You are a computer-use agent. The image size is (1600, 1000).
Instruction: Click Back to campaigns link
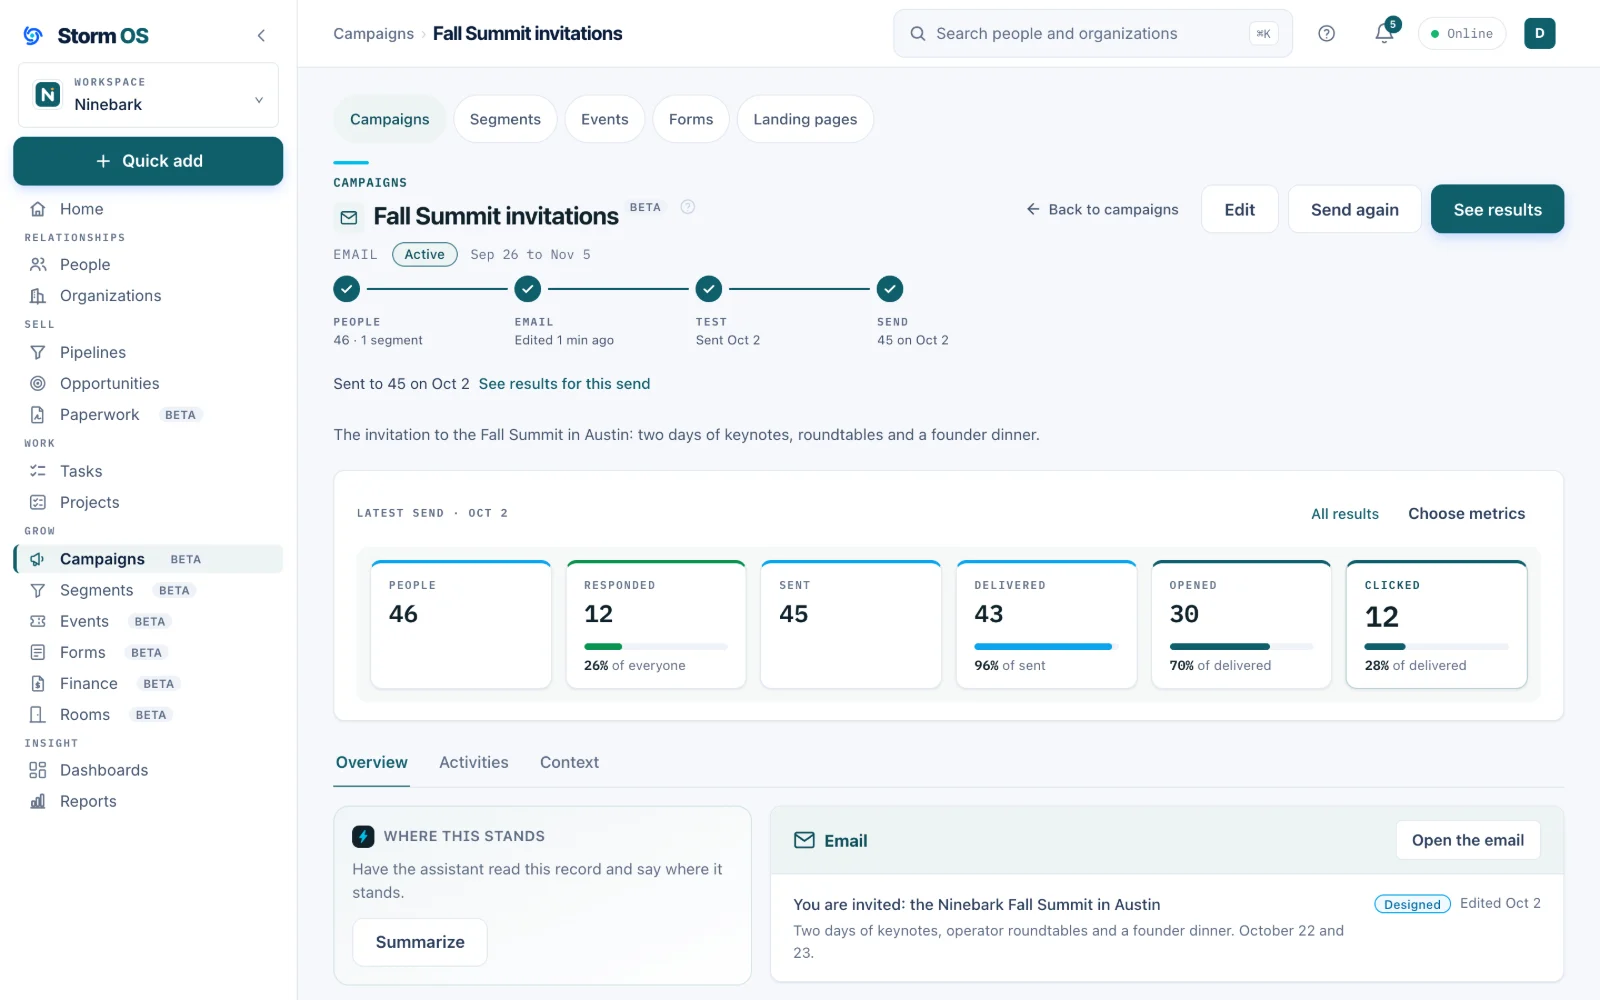pyautogui.click(x=1102, y=210)
